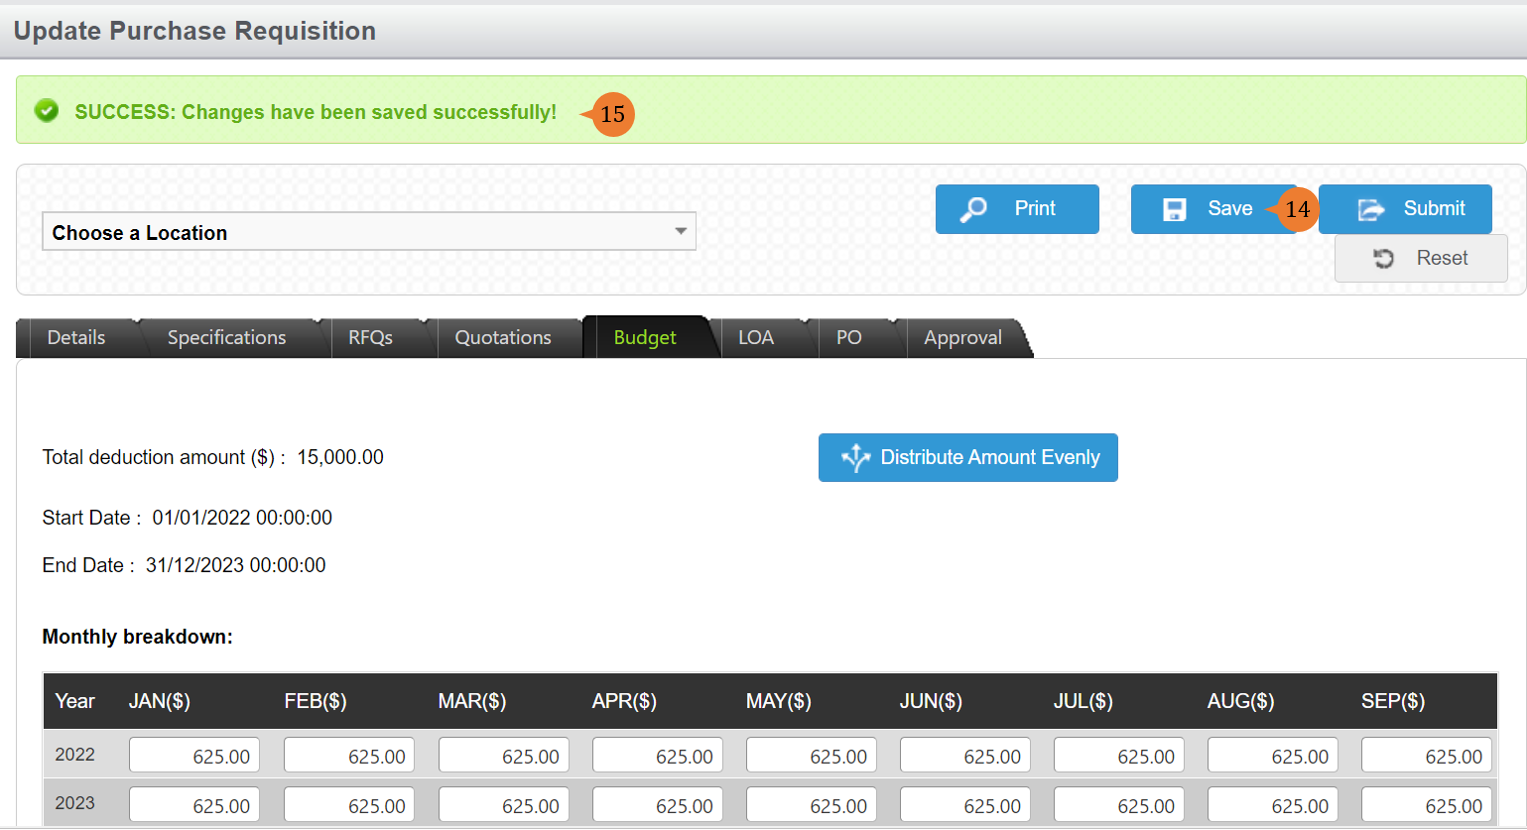Click the Update Purchase Requisition title

click(x=195, y=31)
